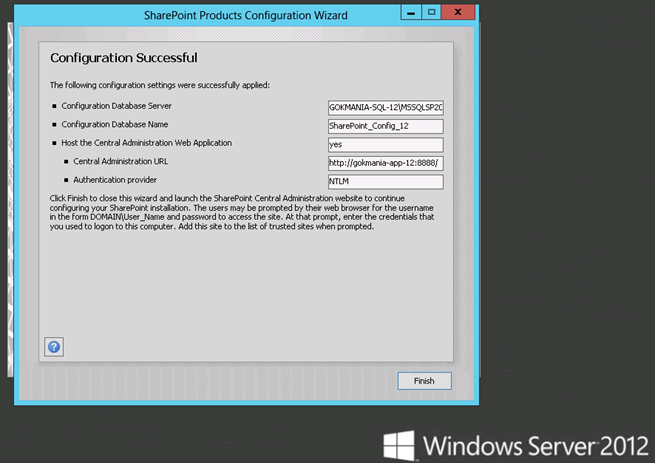Open the blue question mark help icon
This screenshot has width=655, height=463.
[54, 347]
